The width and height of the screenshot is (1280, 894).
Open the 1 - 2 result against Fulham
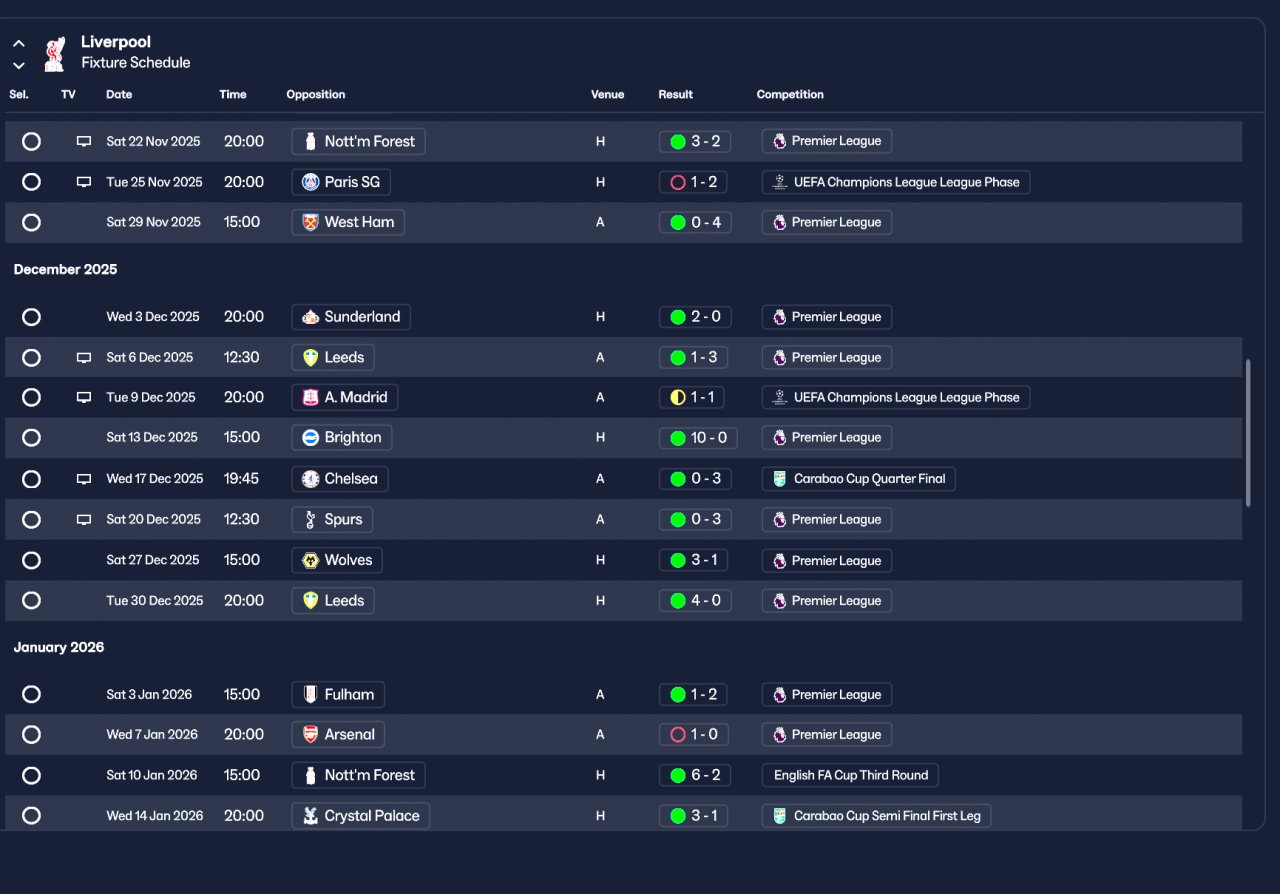(695, 694)
